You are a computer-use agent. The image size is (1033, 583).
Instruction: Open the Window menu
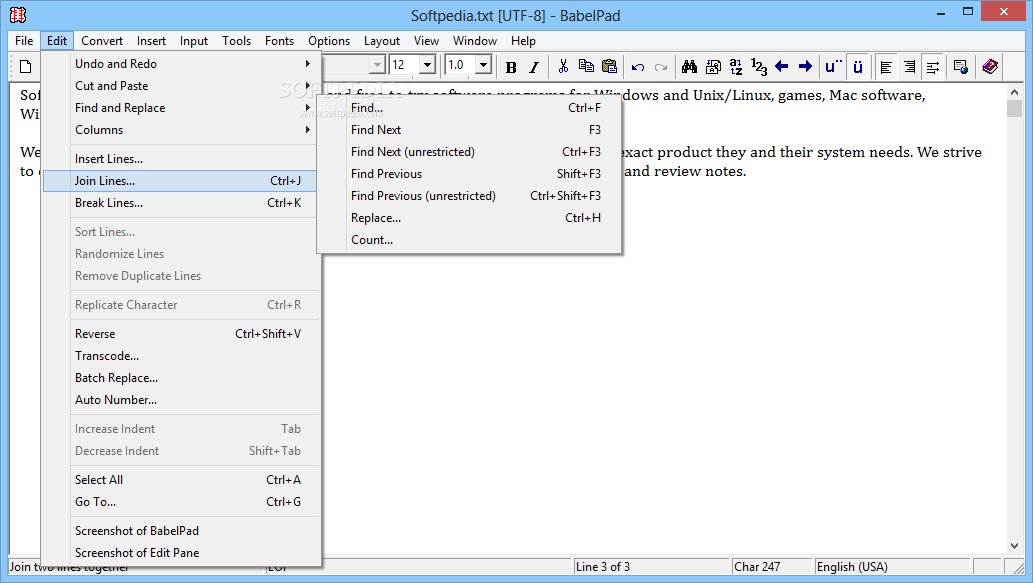(475, 41)
